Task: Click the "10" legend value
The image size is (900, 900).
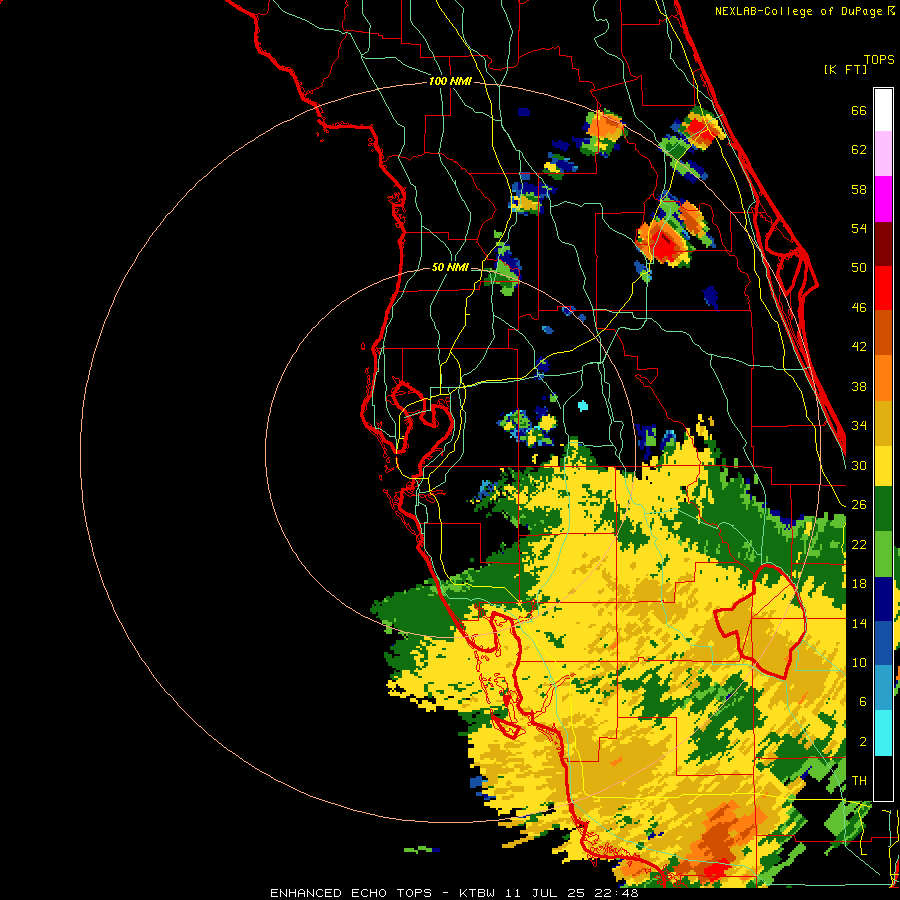Action: [x=859, y=663]
